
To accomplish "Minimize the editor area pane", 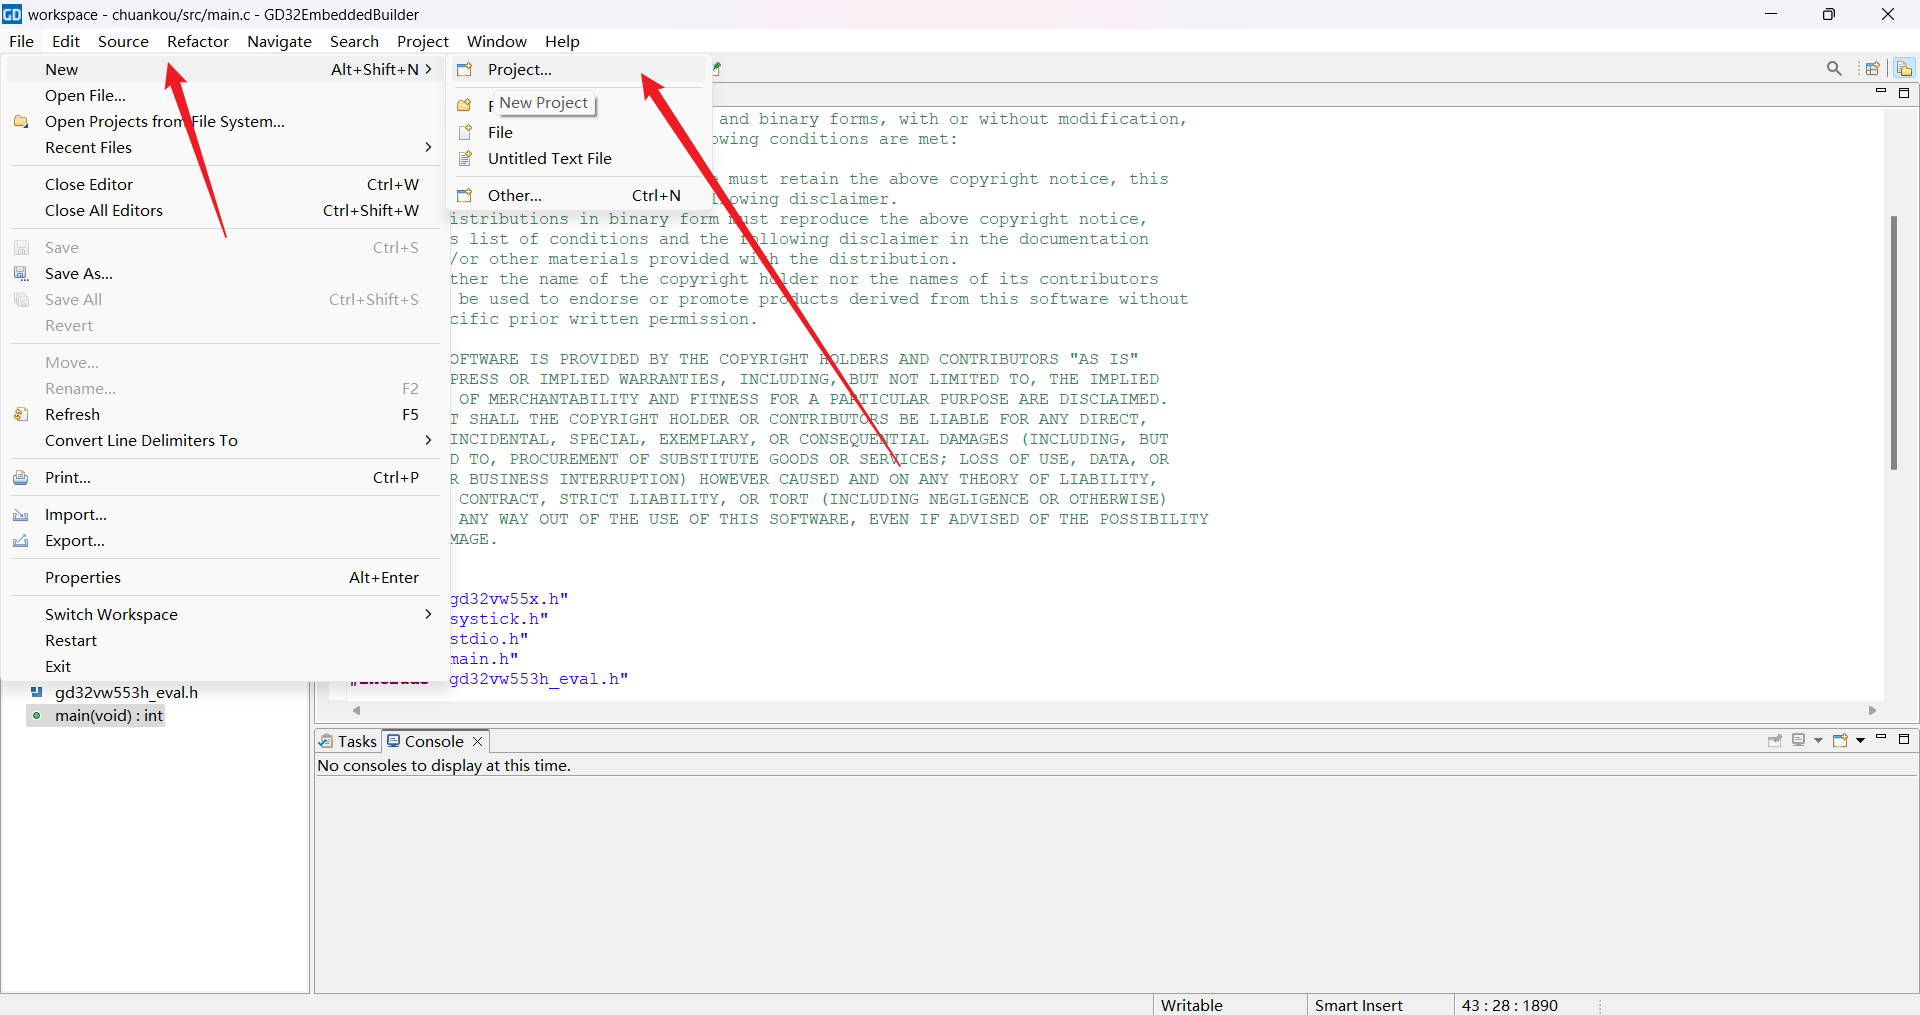I will click(1880, 92).
